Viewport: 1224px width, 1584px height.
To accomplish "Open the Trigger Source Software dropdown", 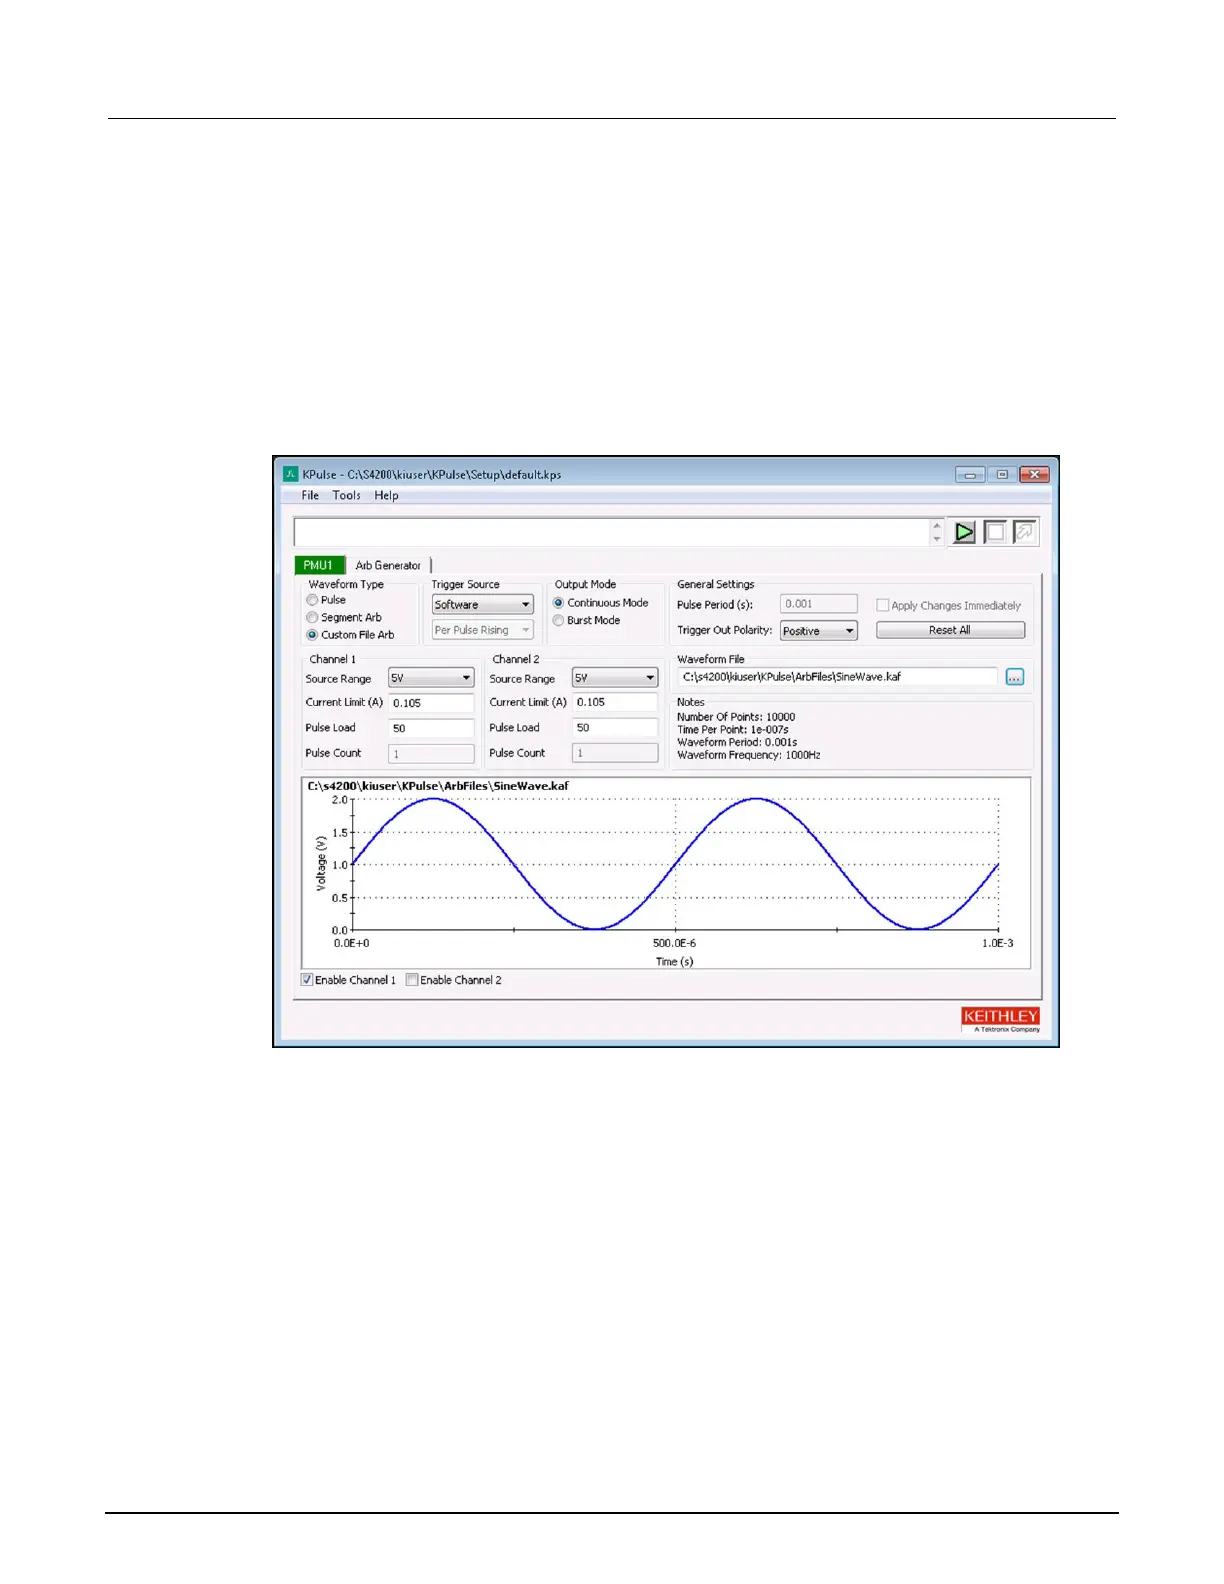I will [483, 605].
